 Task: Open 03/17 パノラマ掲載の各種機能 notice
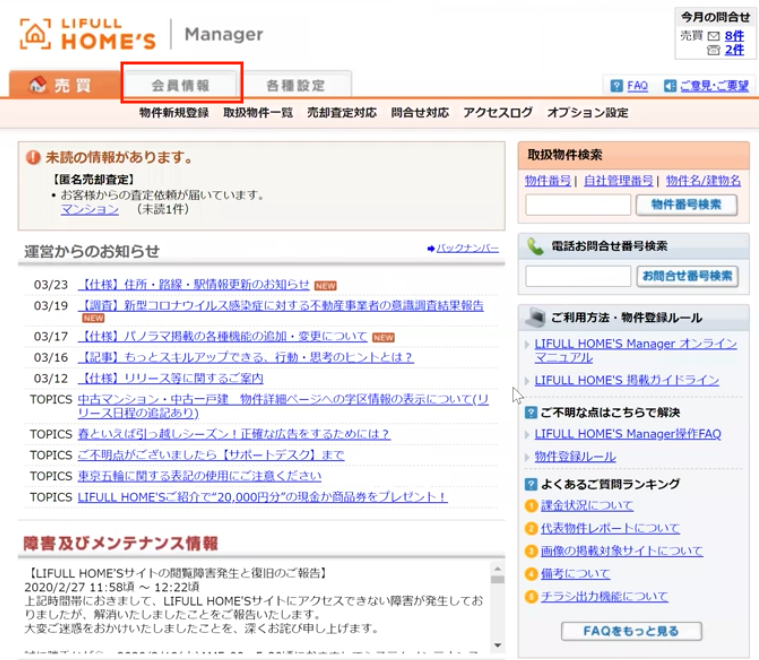pyautogui.click(x=223, y=336)
